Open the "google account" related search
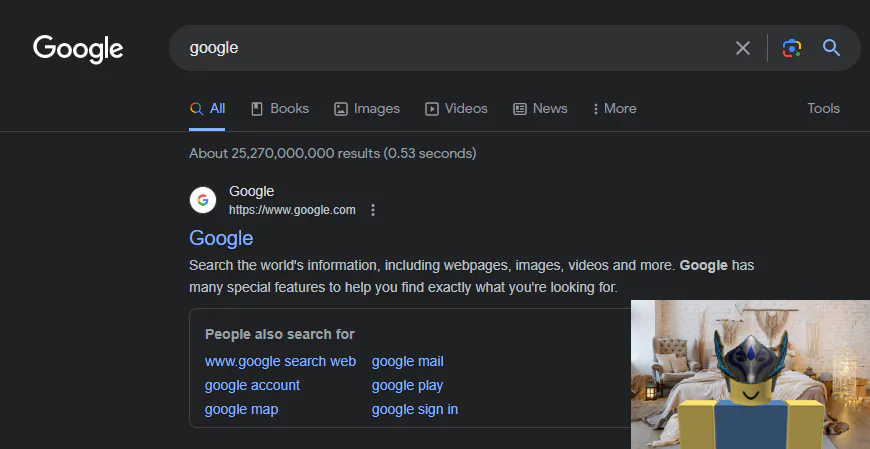The width and height of the screenshot is (870, 449). click(252, 385)
